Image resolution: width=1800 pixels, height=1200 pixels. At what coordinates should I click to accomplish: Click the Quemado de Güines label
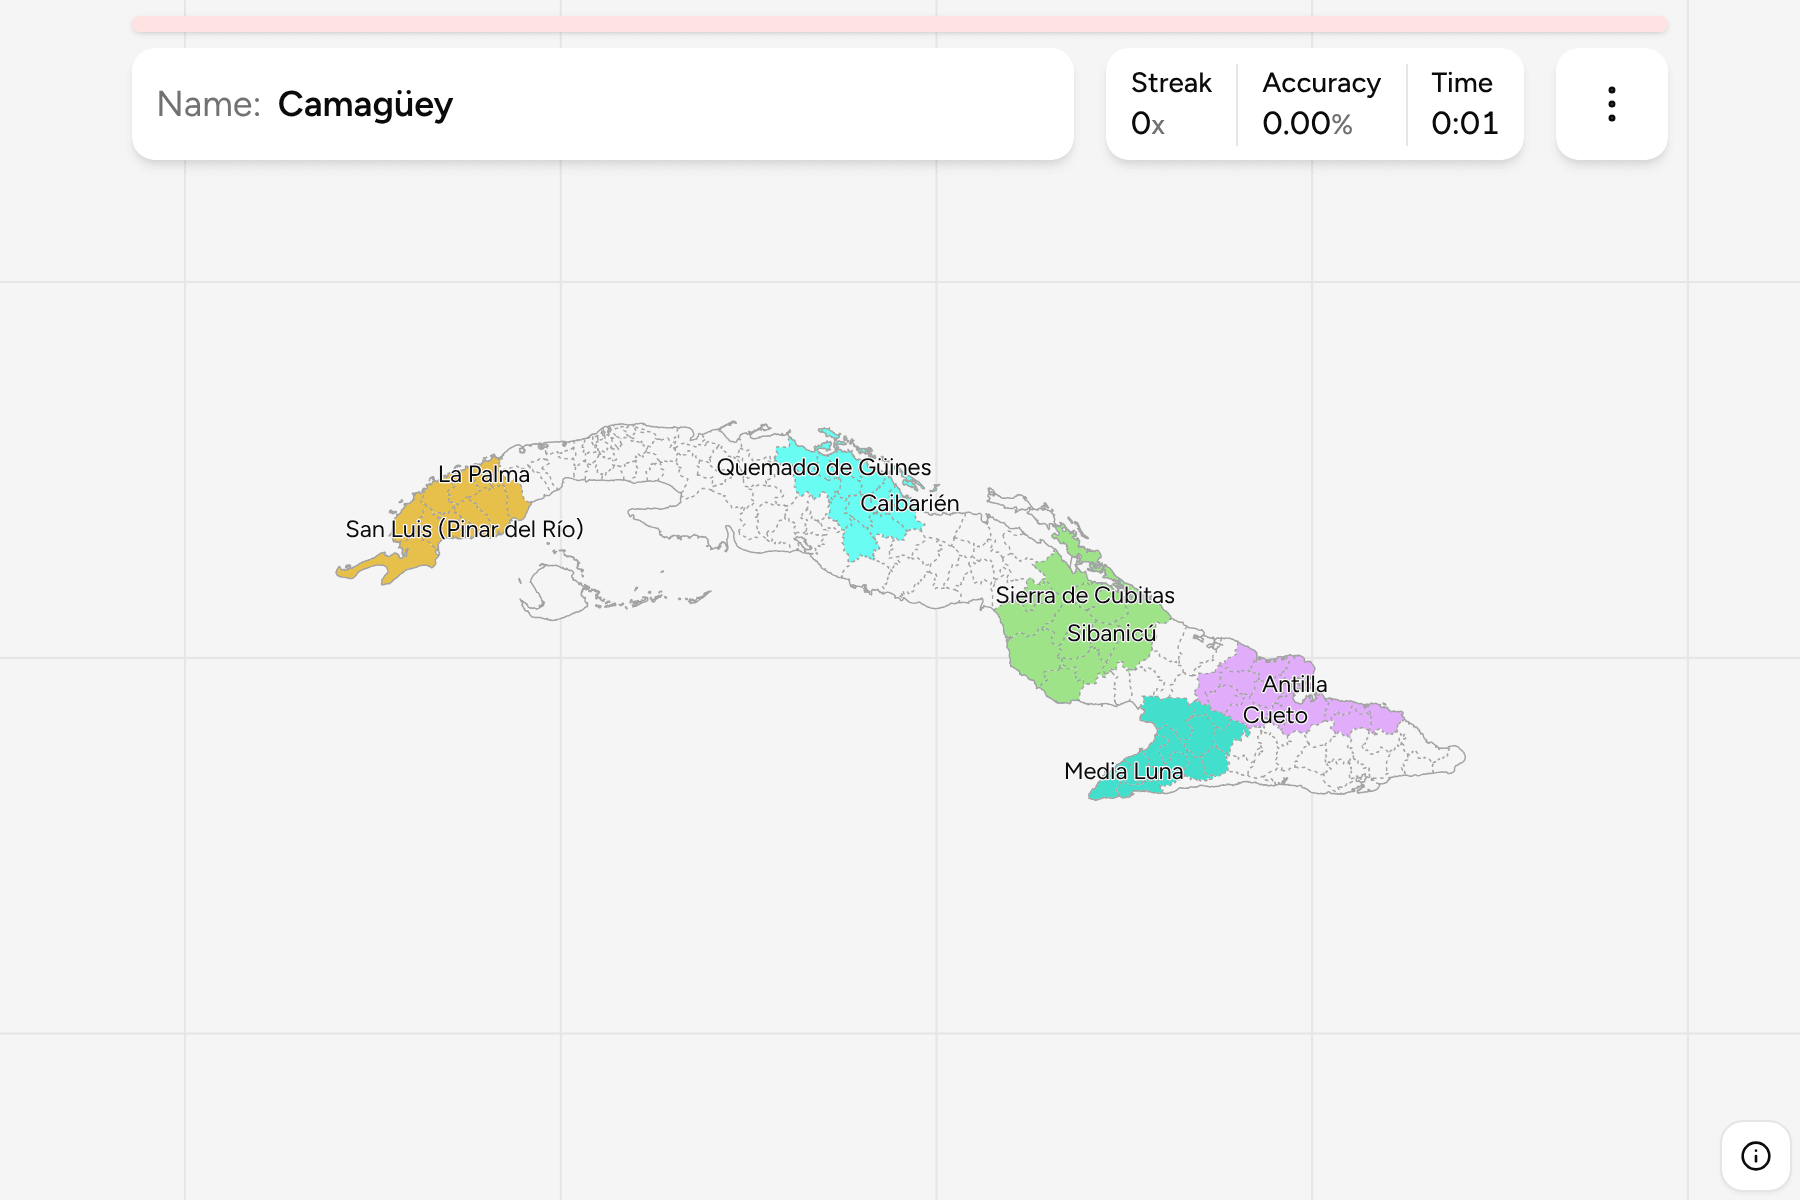(824, 467)
